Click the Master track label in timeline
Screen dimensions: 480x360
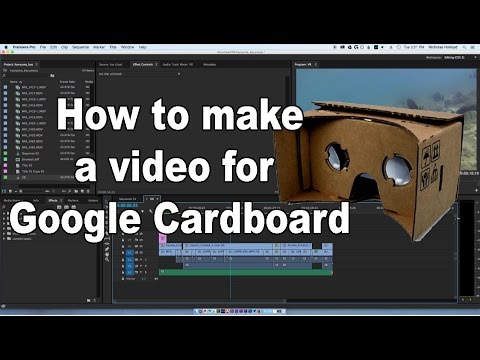click(131, 279)
